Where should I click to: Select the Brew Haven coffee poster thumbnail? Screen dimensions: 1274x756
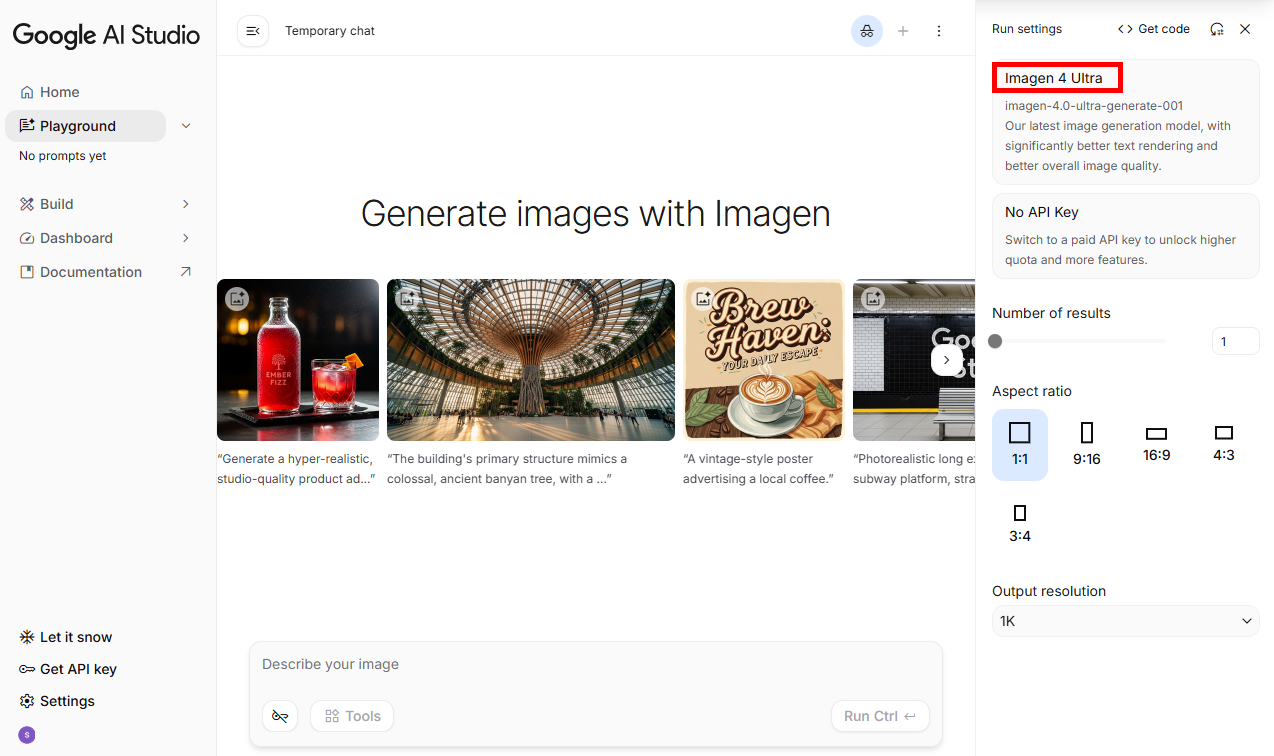(764, 360)
